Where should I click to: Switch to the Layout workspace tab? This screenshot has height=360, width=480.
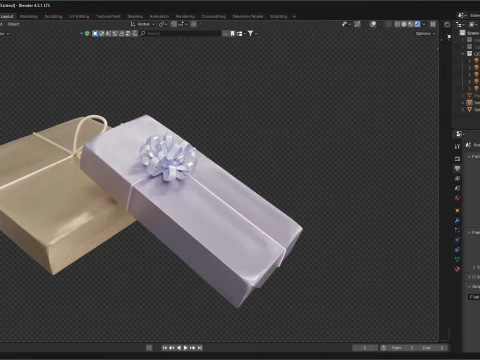pyautogui.click(x=7, y=16)
